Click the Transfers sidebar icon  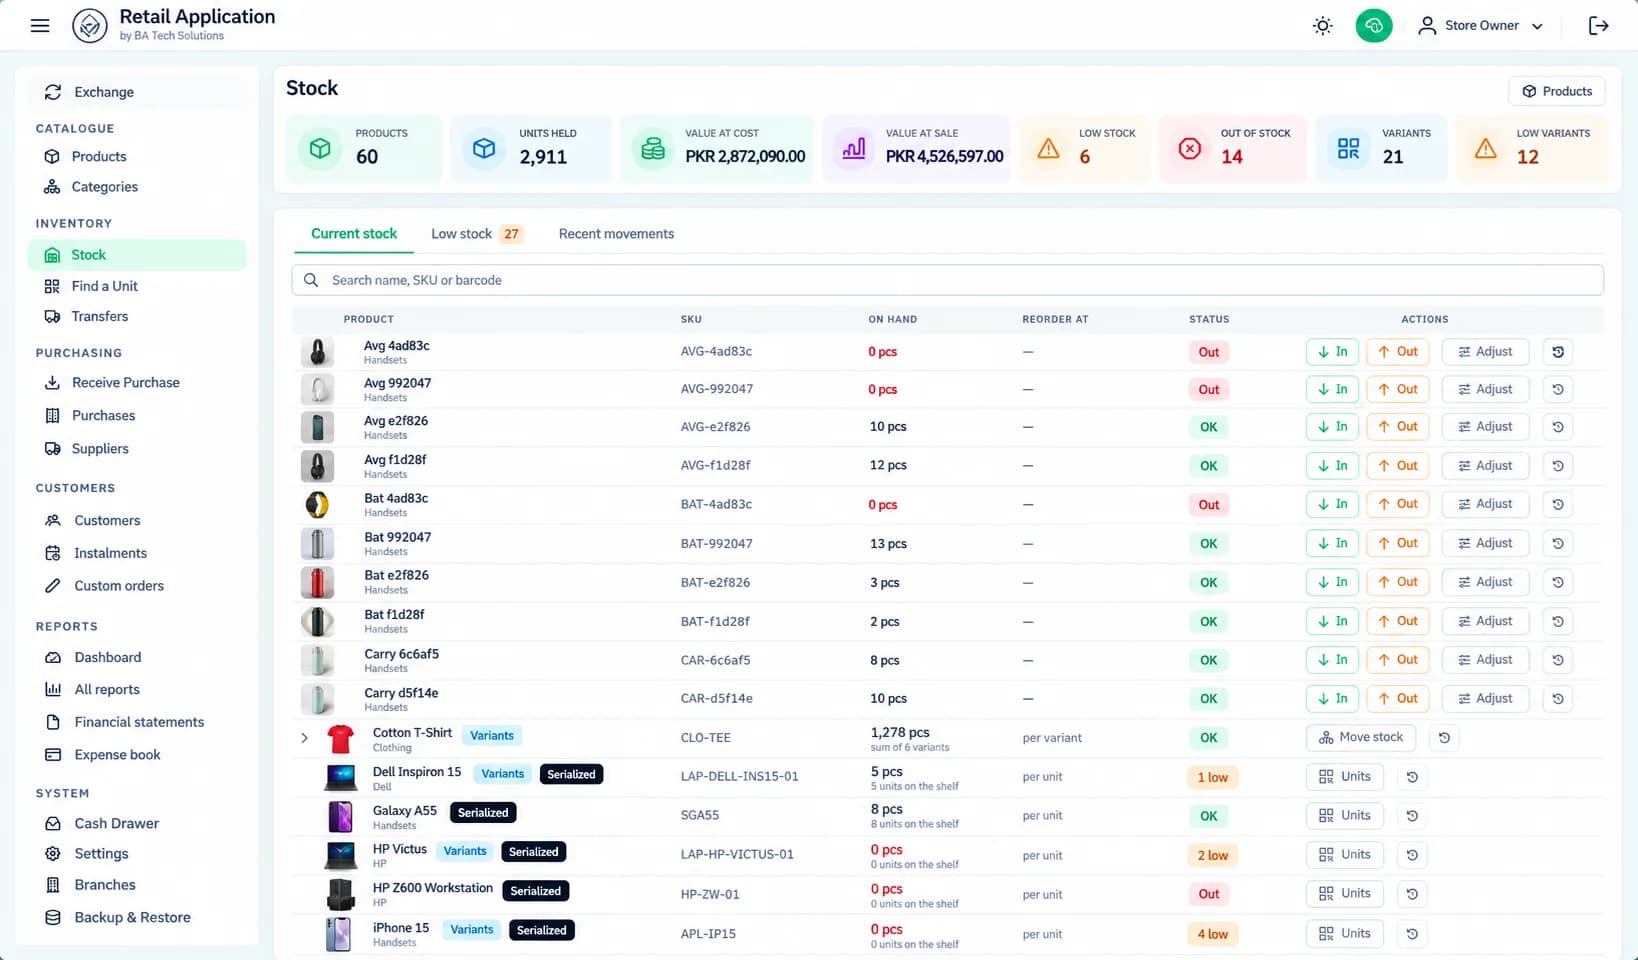coord(52,317)
